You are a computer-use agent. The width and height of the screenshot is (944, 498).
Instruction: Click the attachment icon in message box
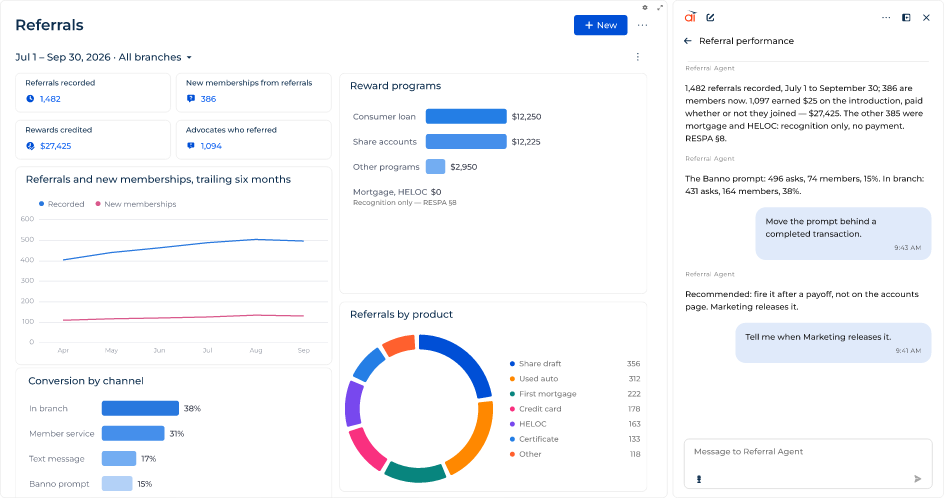coord(699,479)
